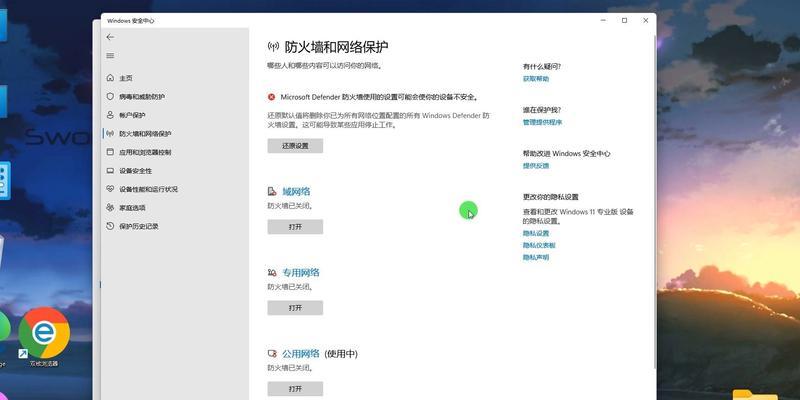Open the 隐私设置 link
800x400 pixels.
coord(536,233)
